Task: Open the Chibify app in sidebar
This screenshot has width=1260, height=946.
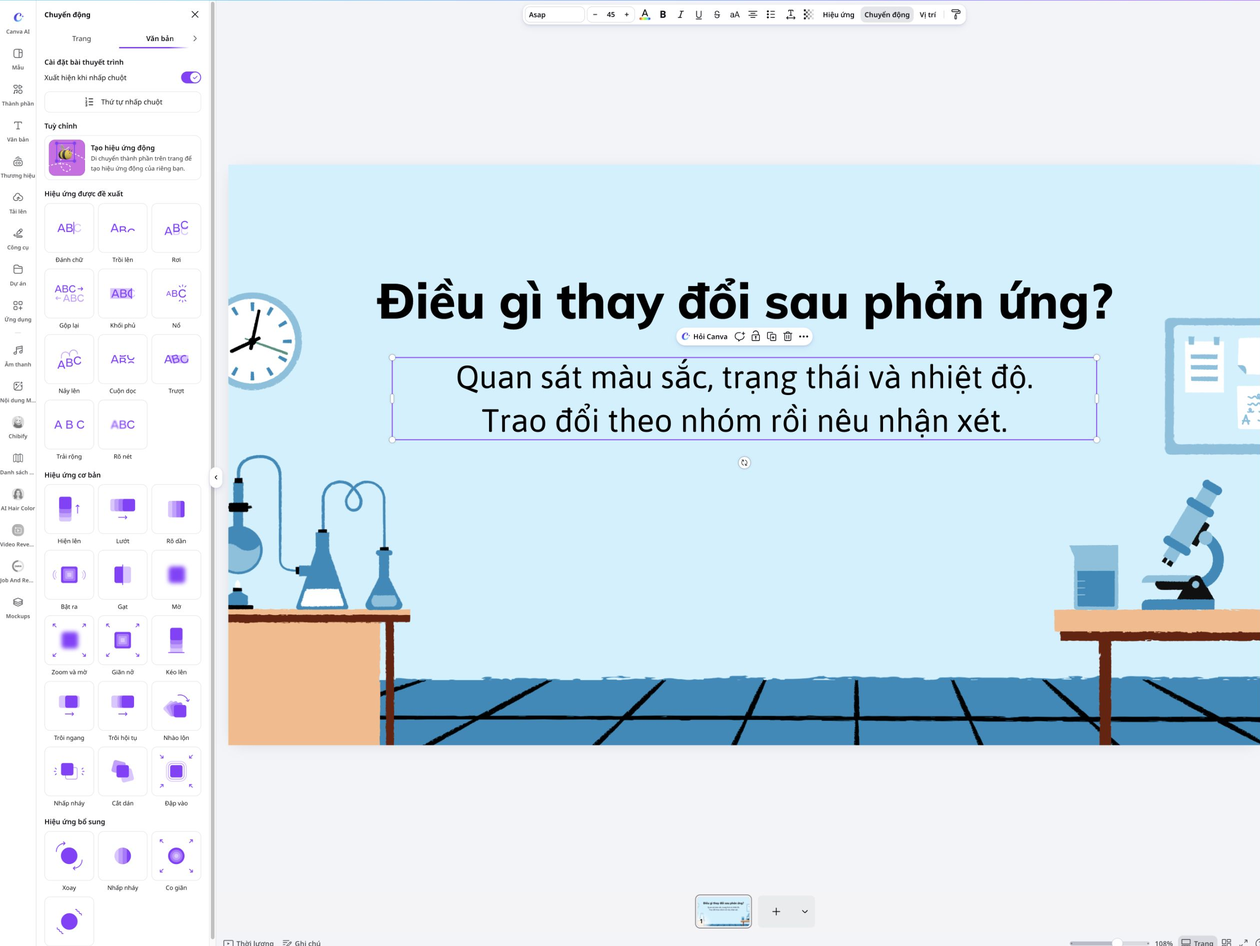Action: tap(18, 427)
